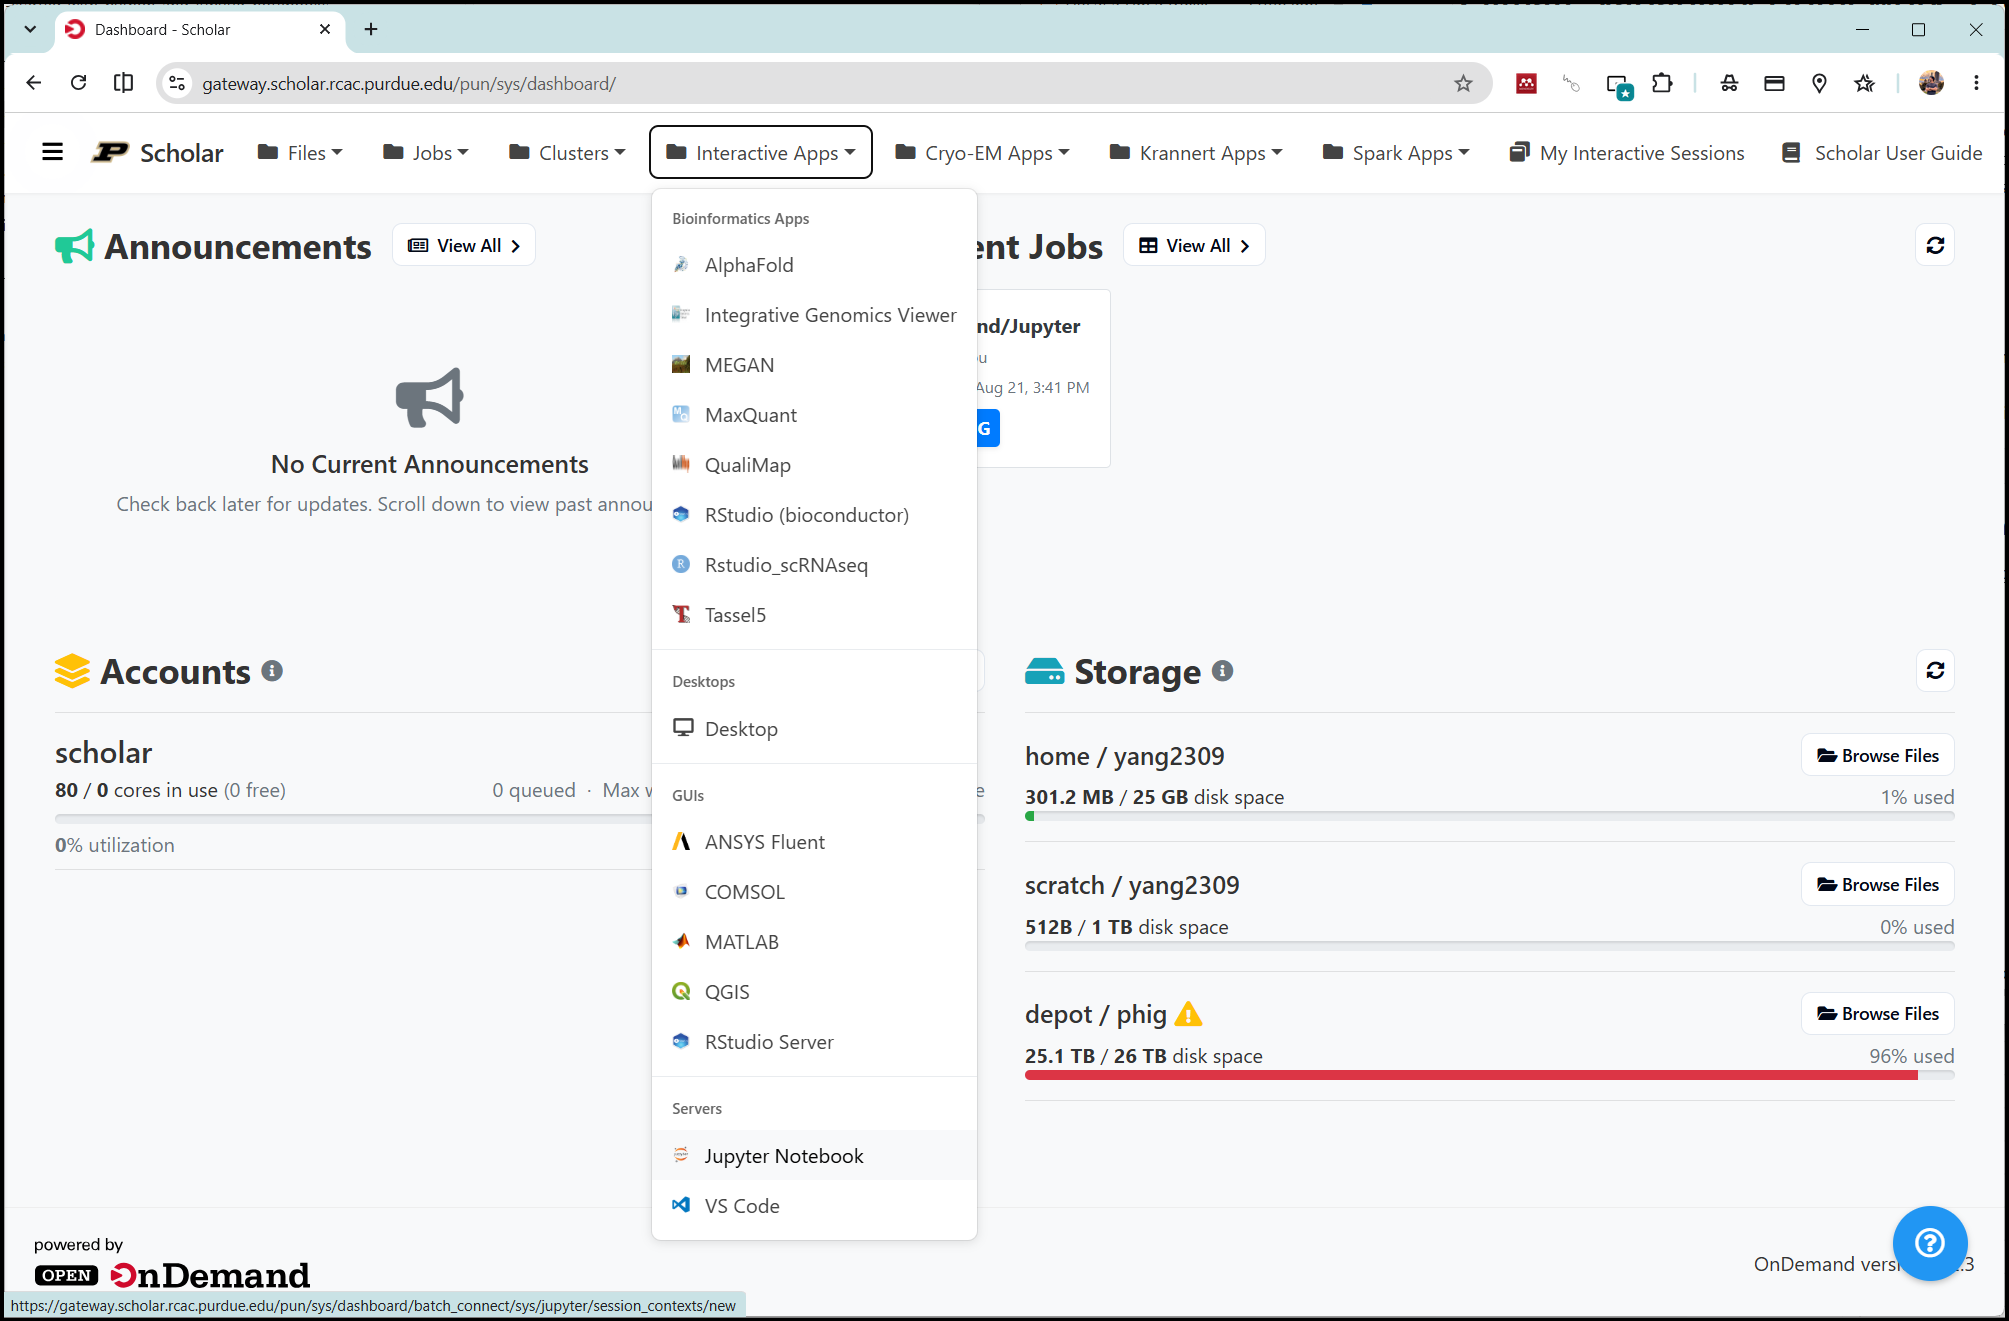The width and height of the screenshot is (2009, 1321).
Task: Reload the page with the refresh icon
Action: (x=79, y=83)
